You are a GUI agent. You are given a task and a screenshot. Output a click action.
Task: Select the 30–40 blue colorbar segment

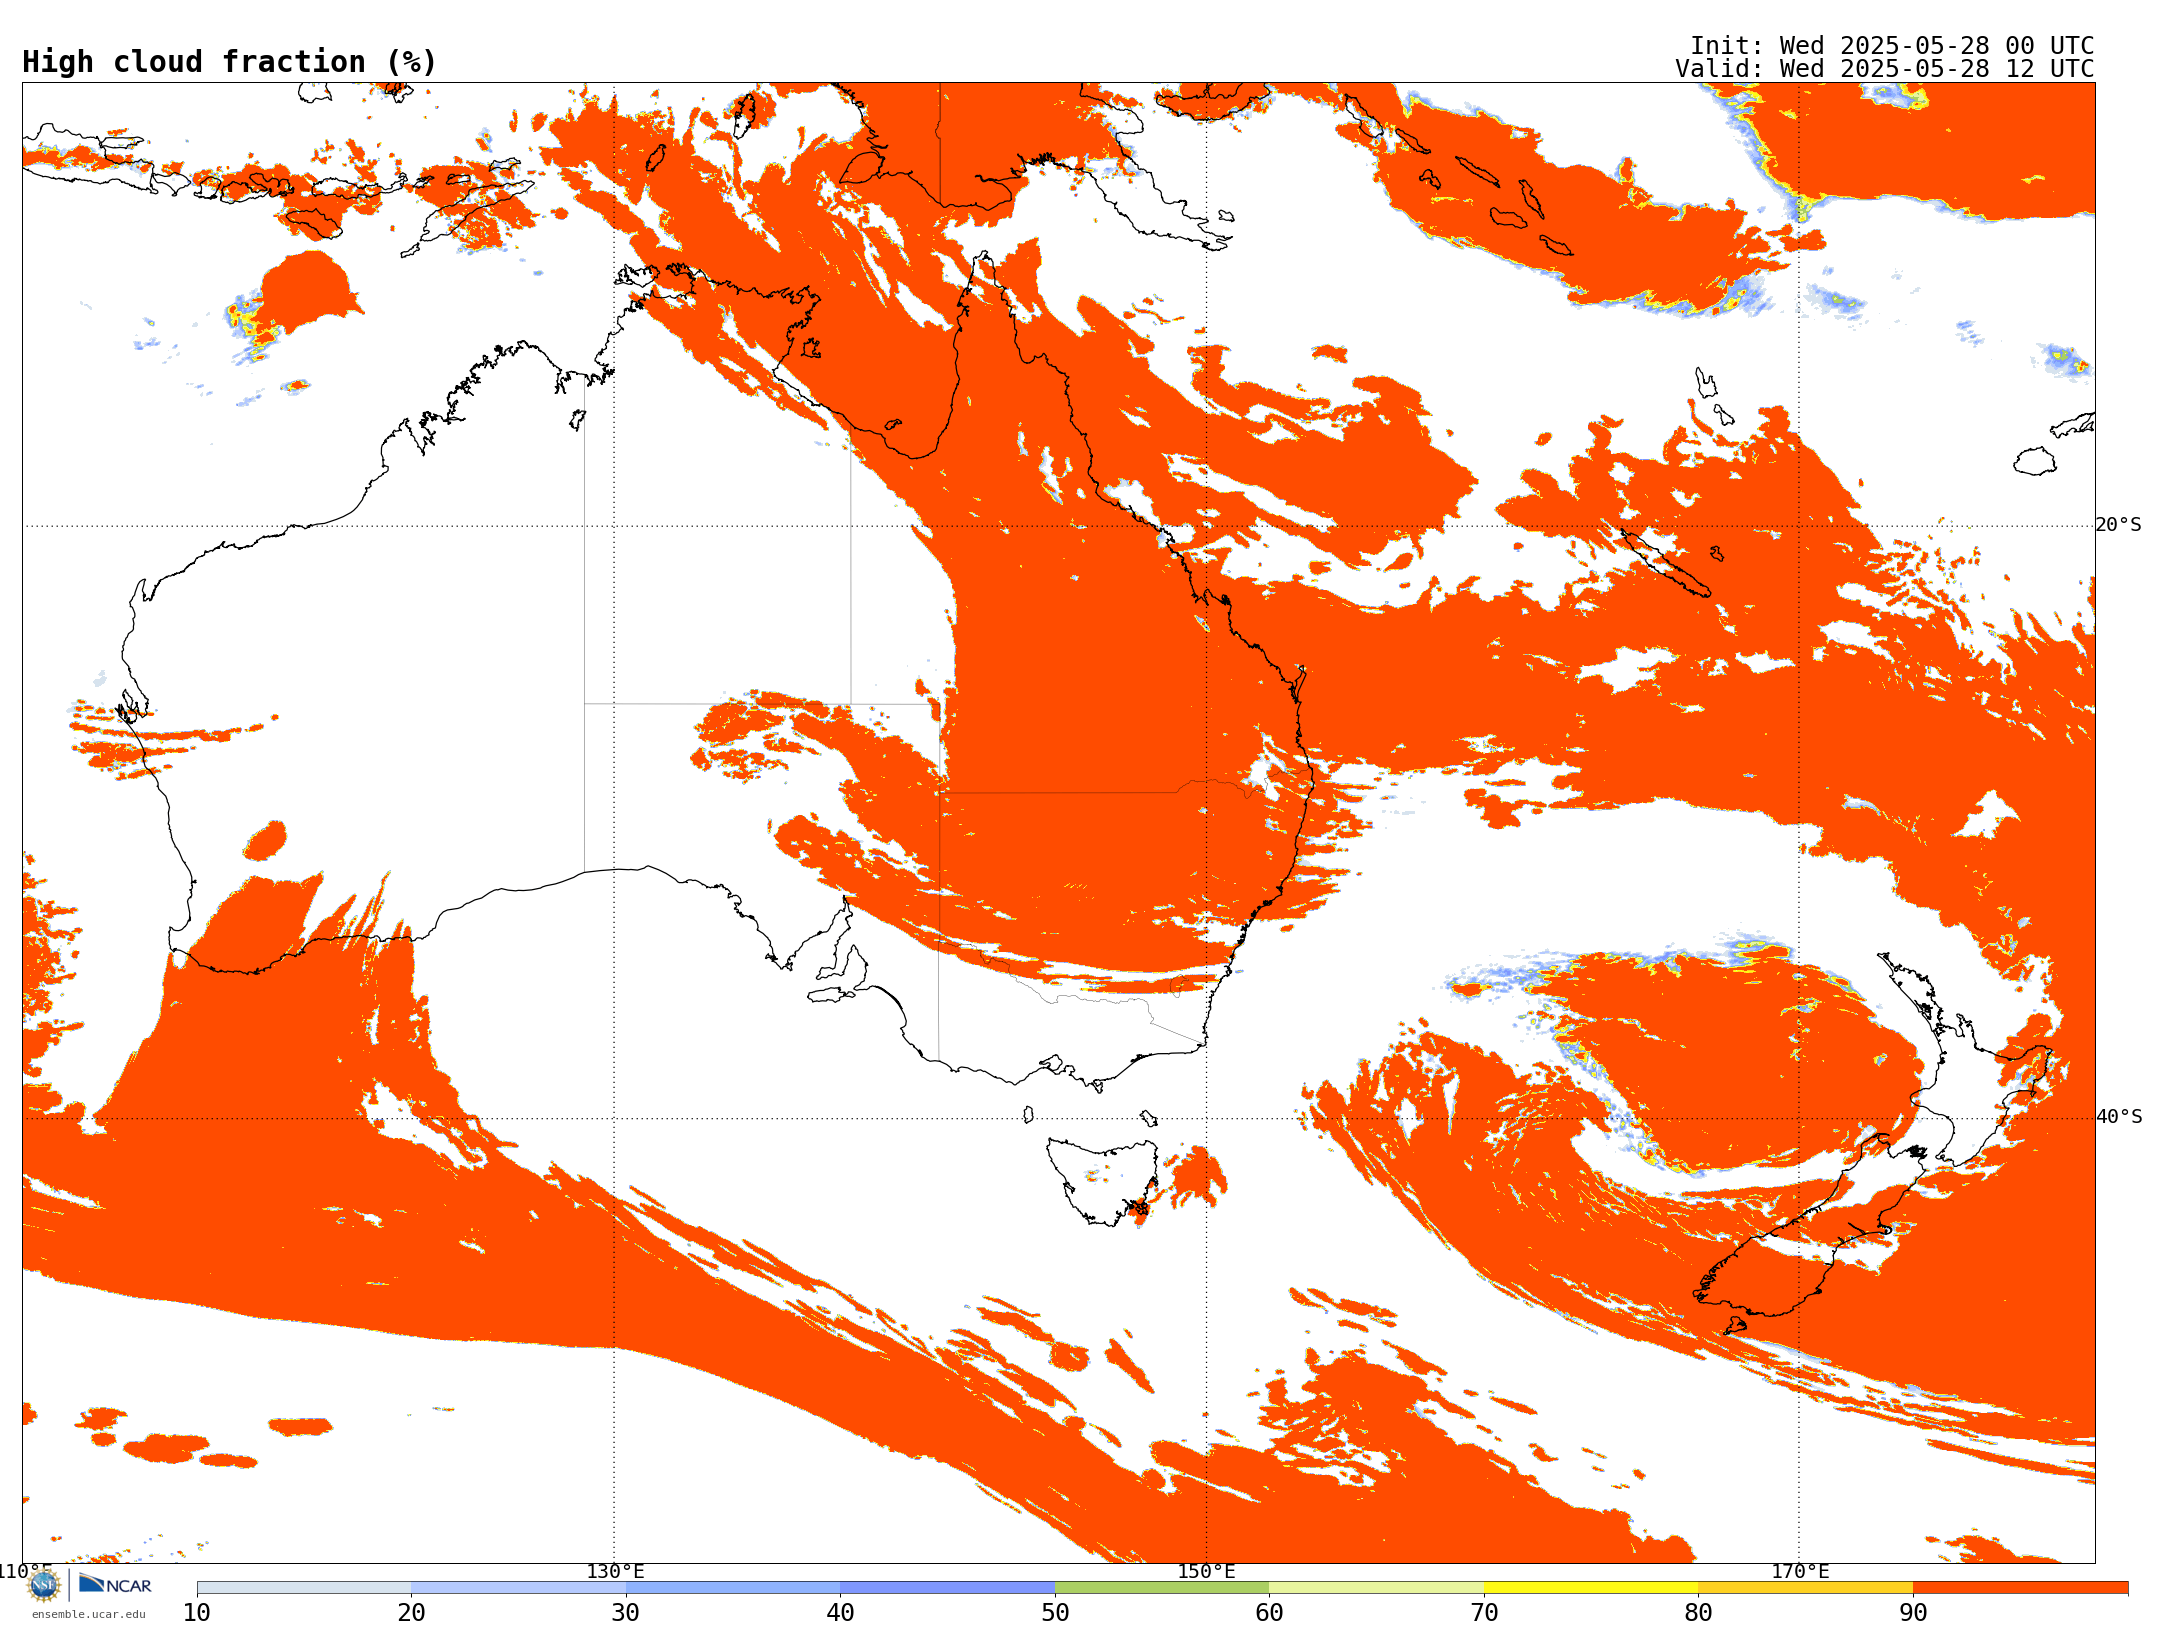[x=733, y=1588]
